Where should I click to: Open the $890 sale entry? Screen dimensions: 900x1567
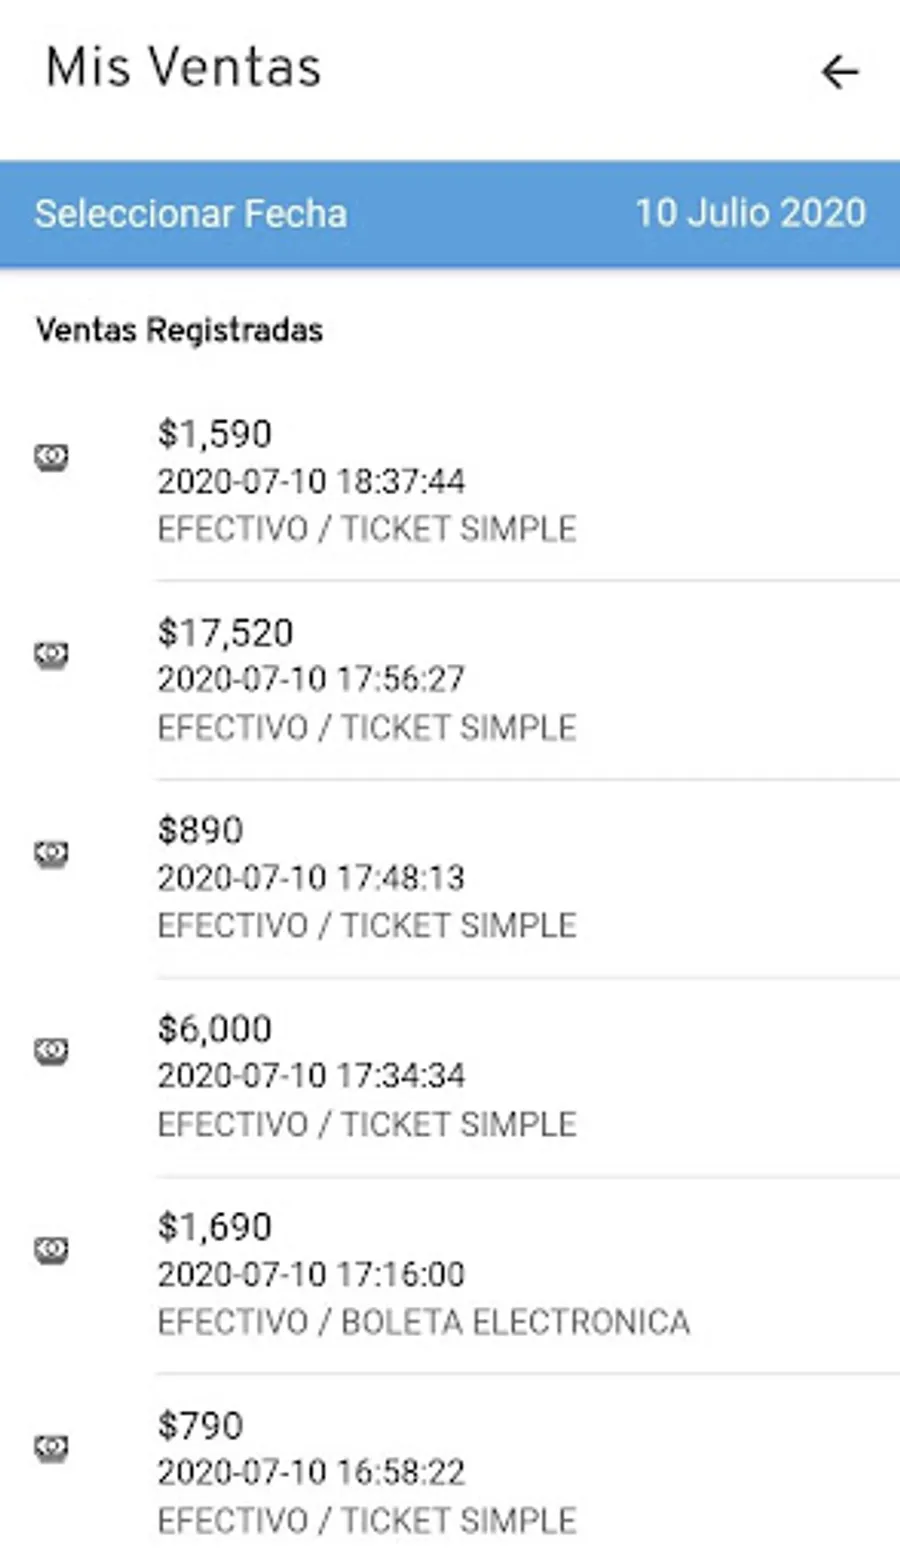point(200,830)
